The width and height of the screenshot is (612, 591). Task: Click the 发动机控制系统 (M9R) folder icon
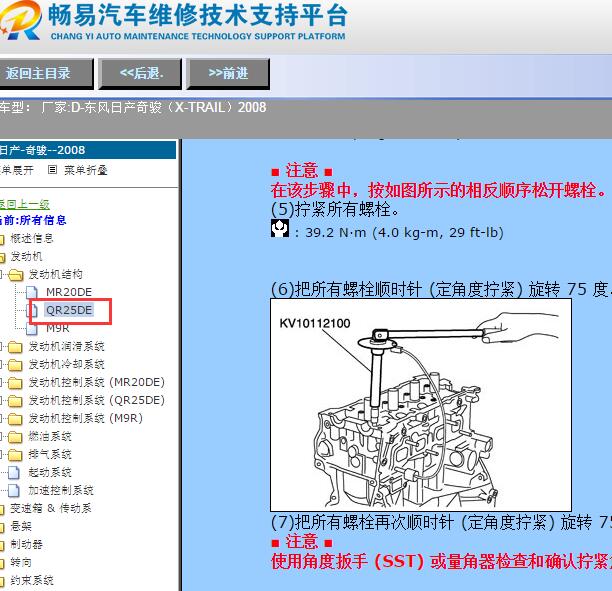coord(15,419)
